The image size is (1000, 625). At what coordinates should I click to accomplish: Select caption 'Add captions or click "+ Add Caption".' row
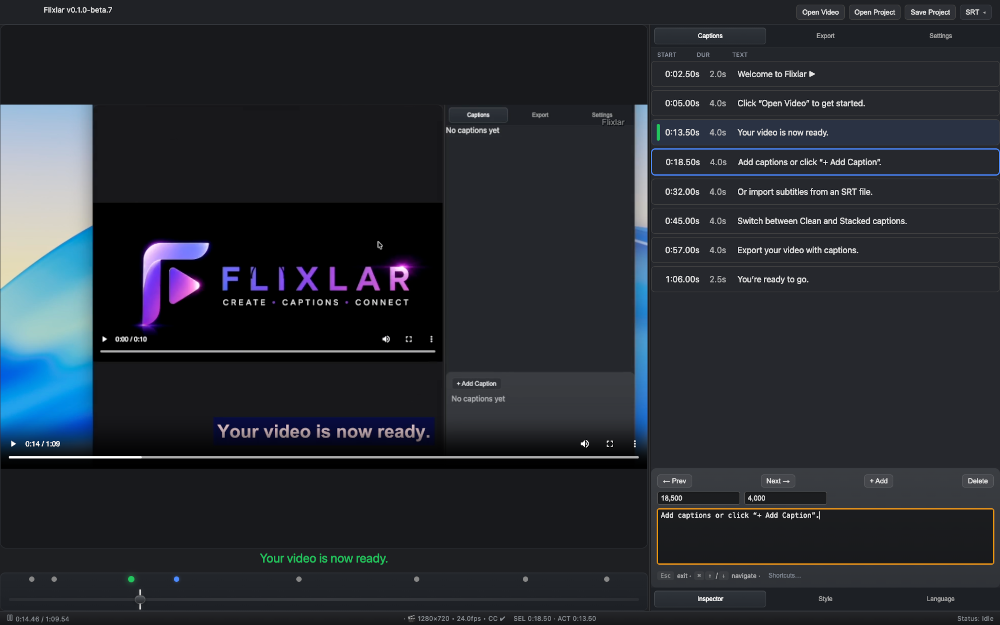825,162
